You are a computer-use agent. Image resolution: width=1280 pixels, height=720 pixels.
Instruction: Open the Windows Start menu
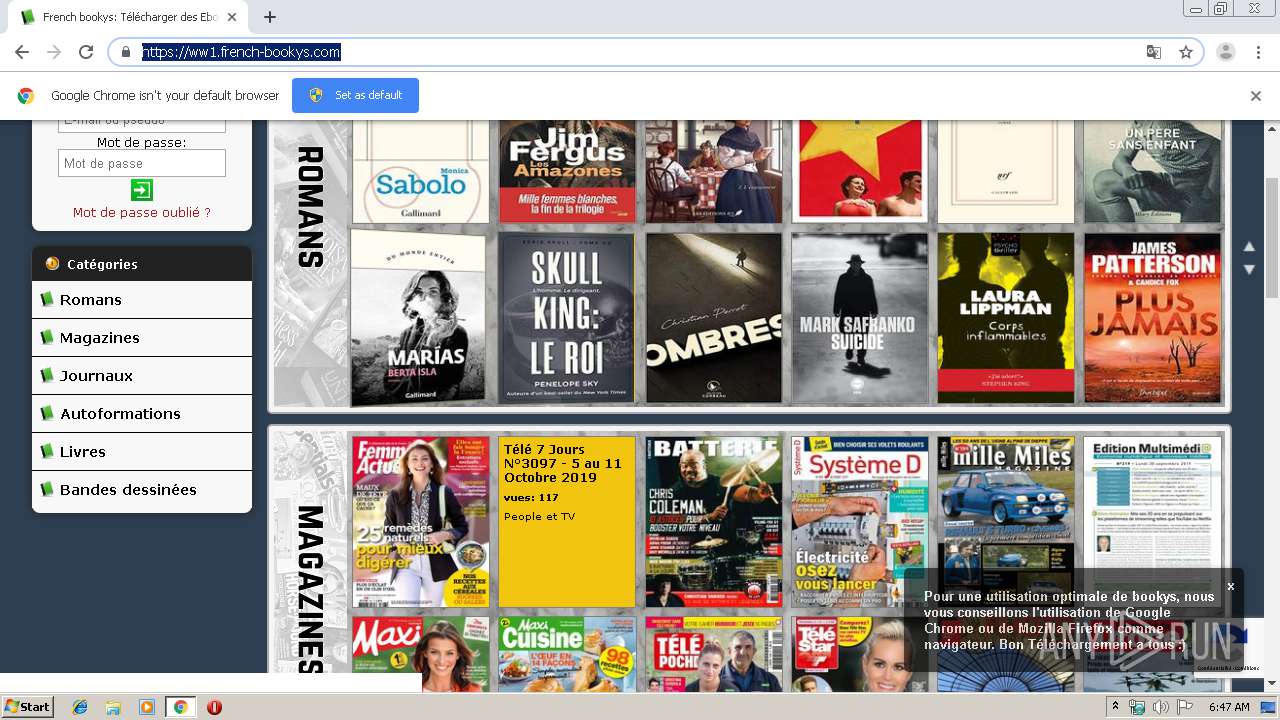pyautogui.click(x=28, y=706)
